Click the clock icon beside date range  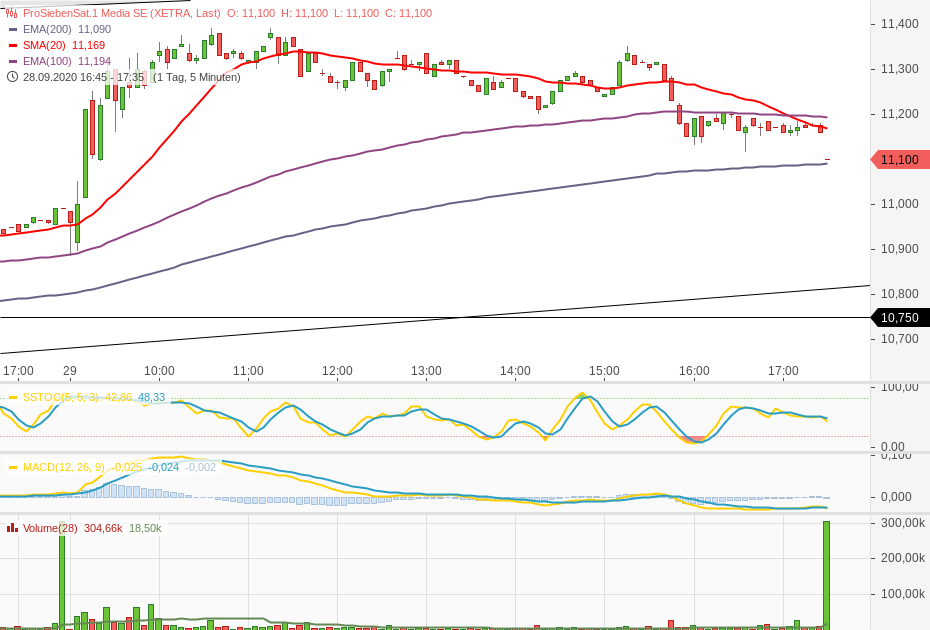pyautogui.click(x=12, y=77)
